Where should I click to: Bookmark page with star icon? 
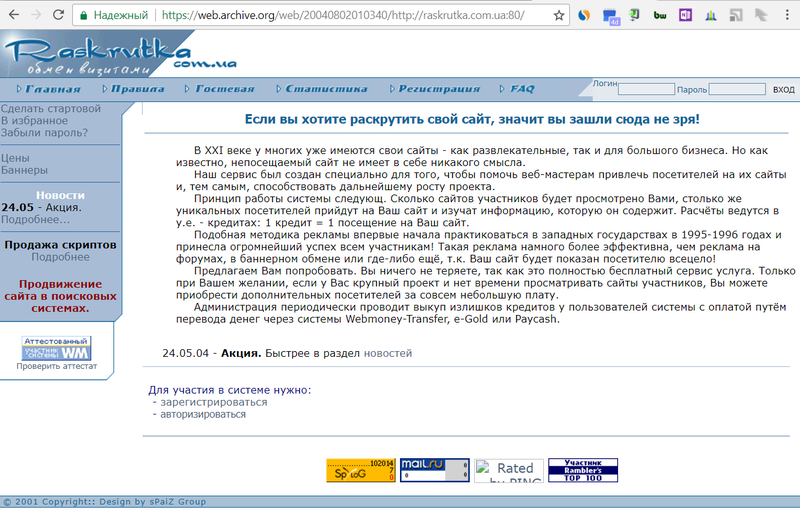(559, 15)
